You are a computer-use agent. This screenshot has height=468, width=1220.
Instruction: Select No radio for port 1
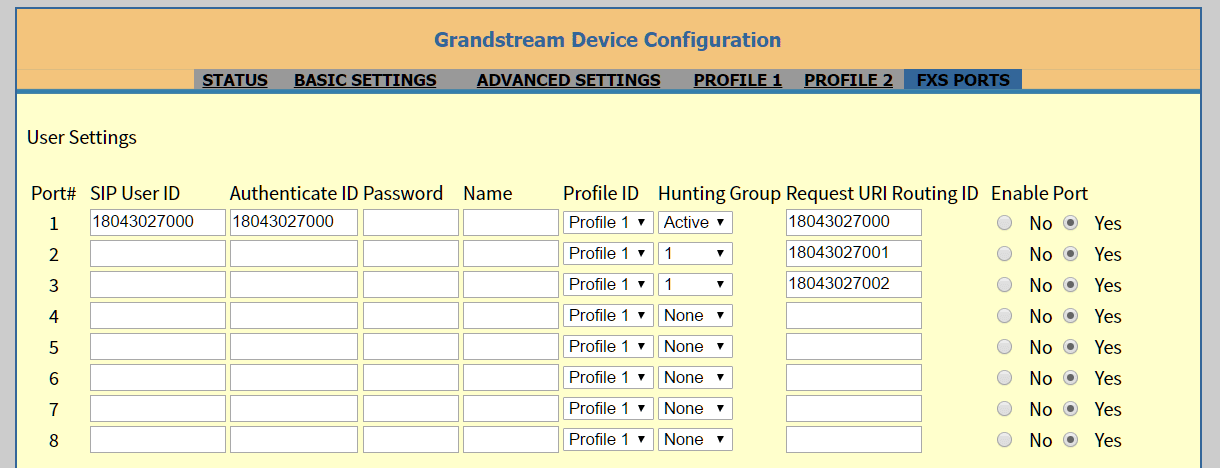coord(1005,222)
